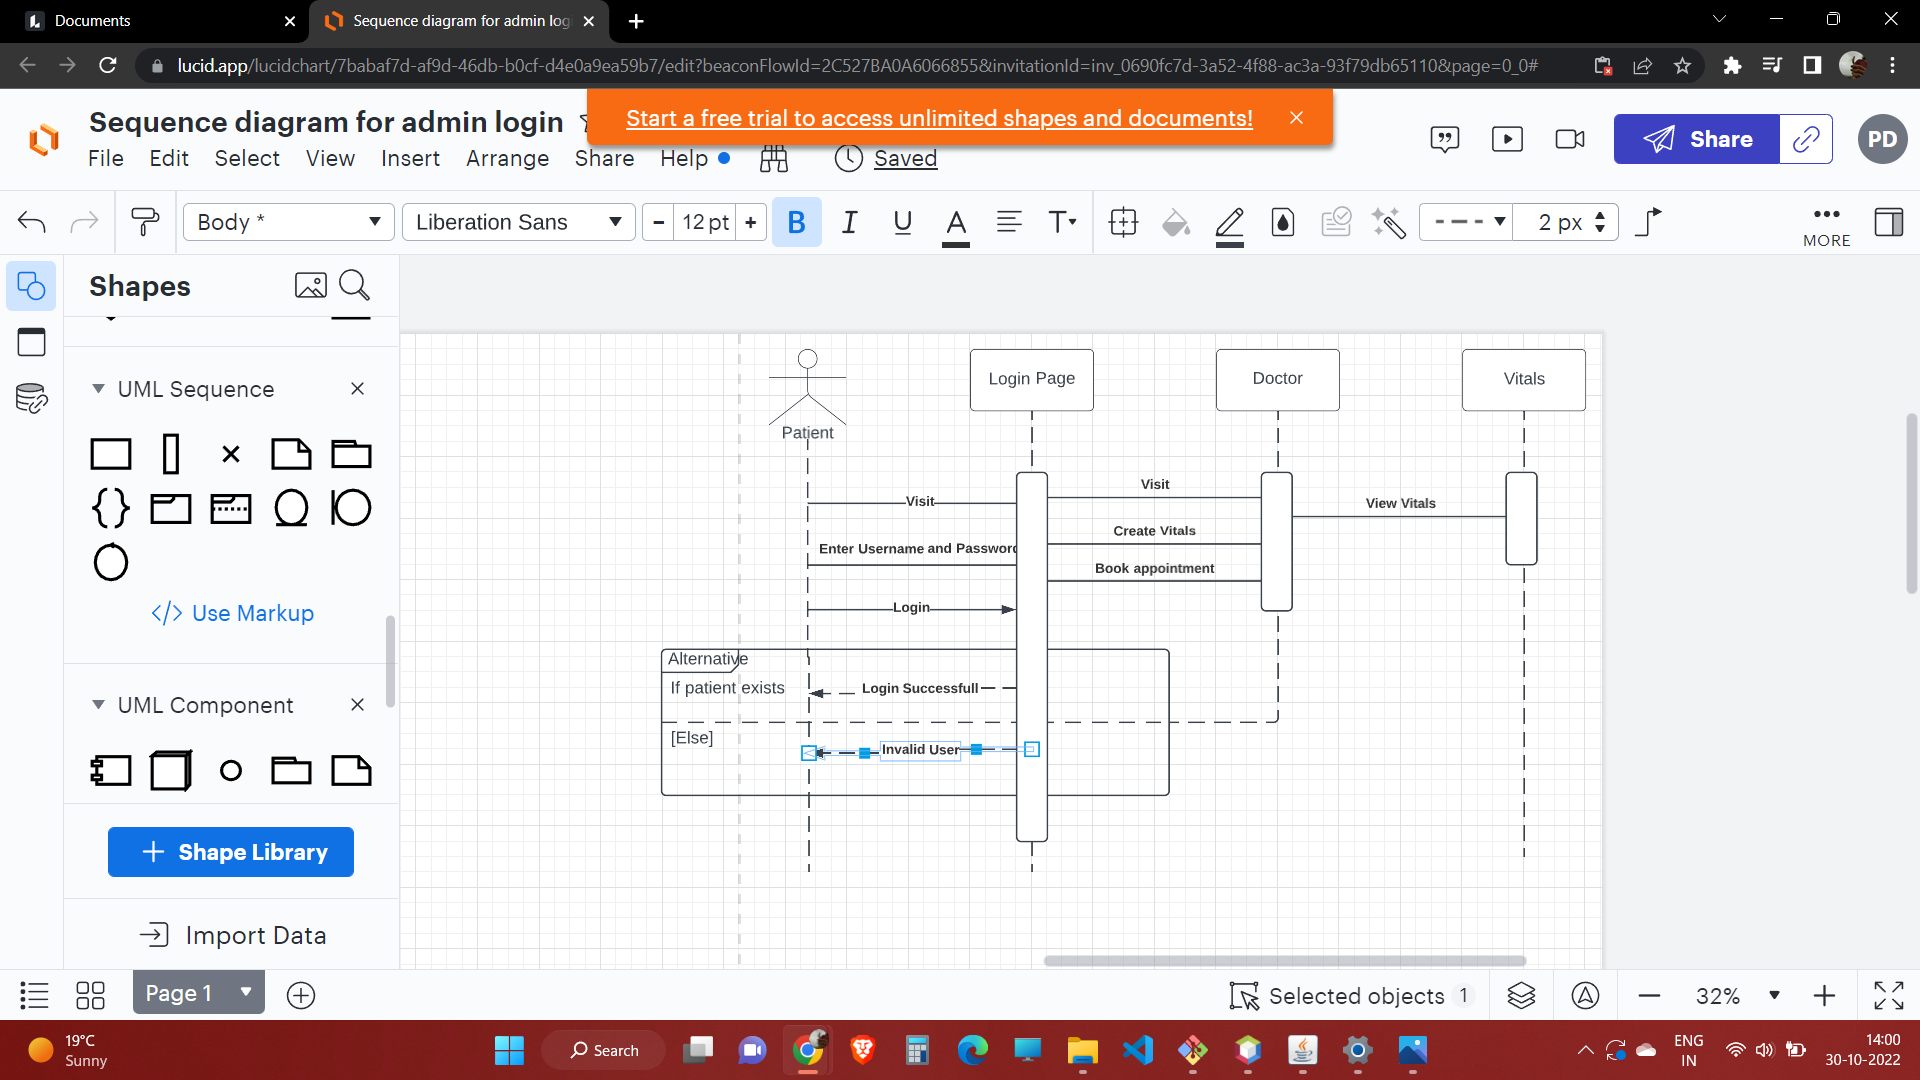
Task: Toggle Bold formatting button
Action: [x=797, y=222]
